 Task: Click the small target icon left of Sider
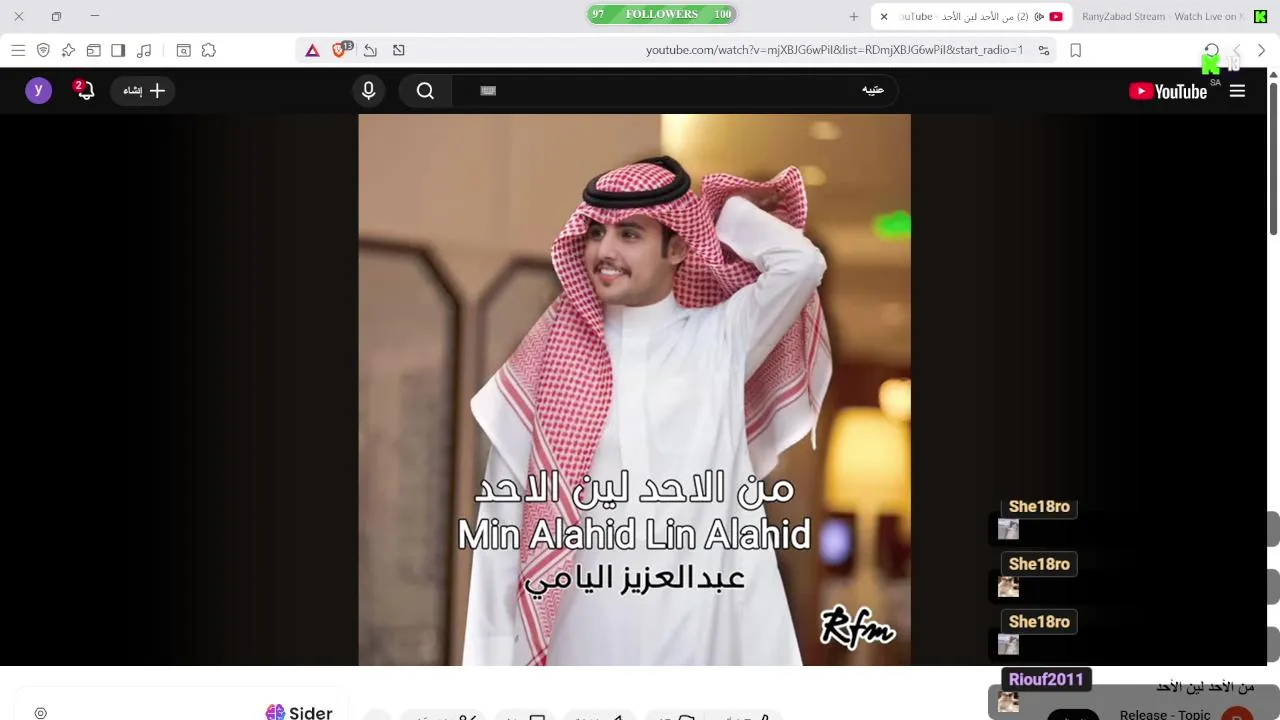(x=40, y=713)
